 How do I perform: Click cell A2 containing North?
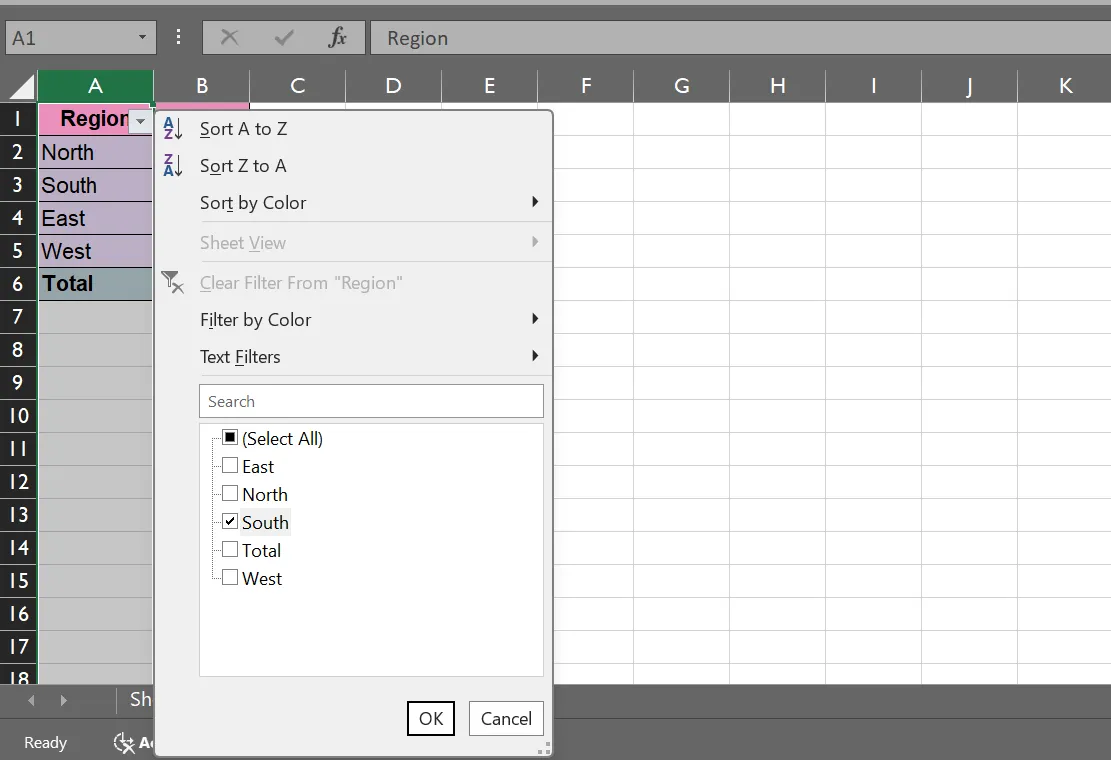(96, 152)
